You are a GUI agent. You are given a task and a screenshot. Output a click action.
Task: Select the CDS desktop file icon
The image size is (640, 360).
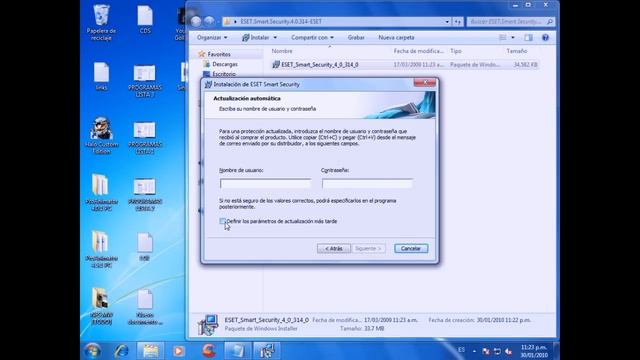[145, 20]
